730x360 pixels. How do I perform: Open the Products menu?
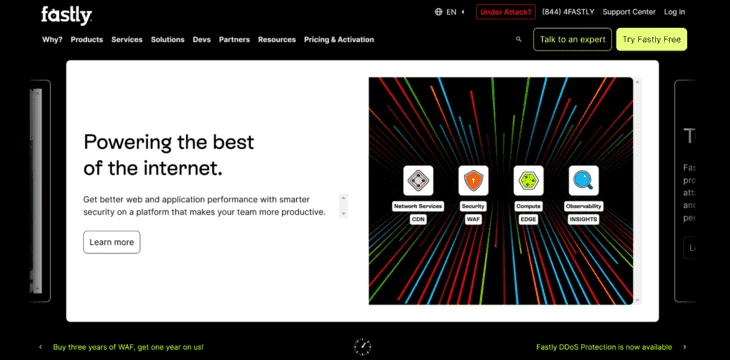(87, 40)
